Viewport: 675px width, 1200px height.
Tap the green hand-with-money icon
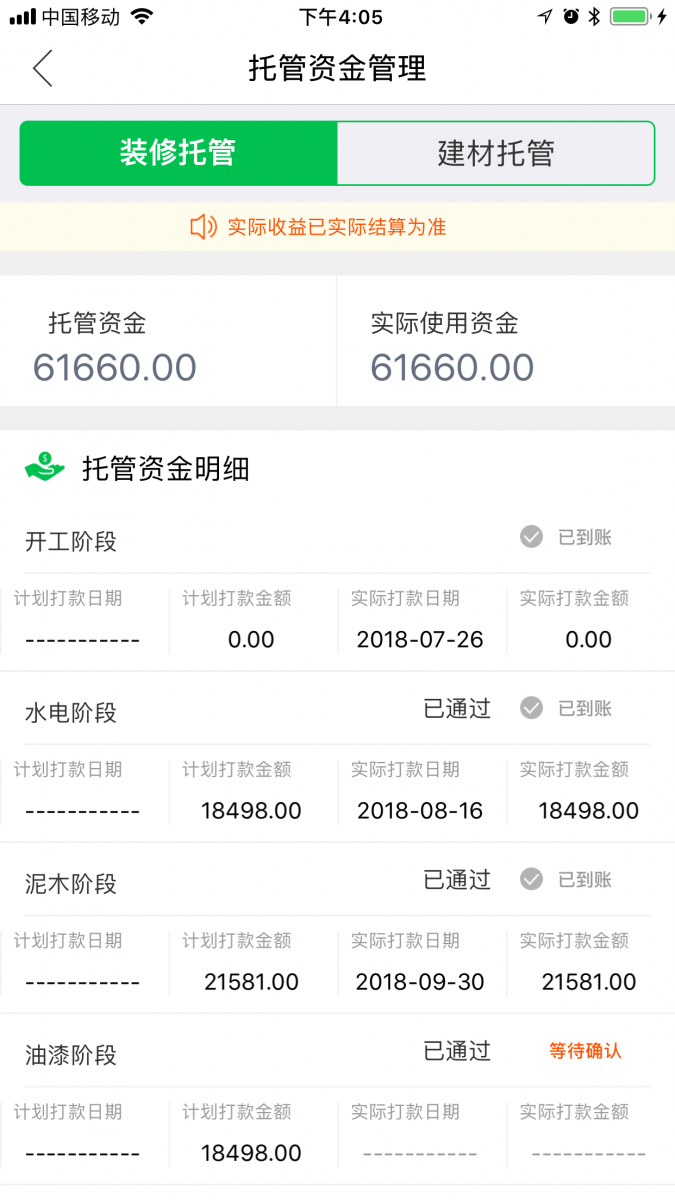(45, 467)
